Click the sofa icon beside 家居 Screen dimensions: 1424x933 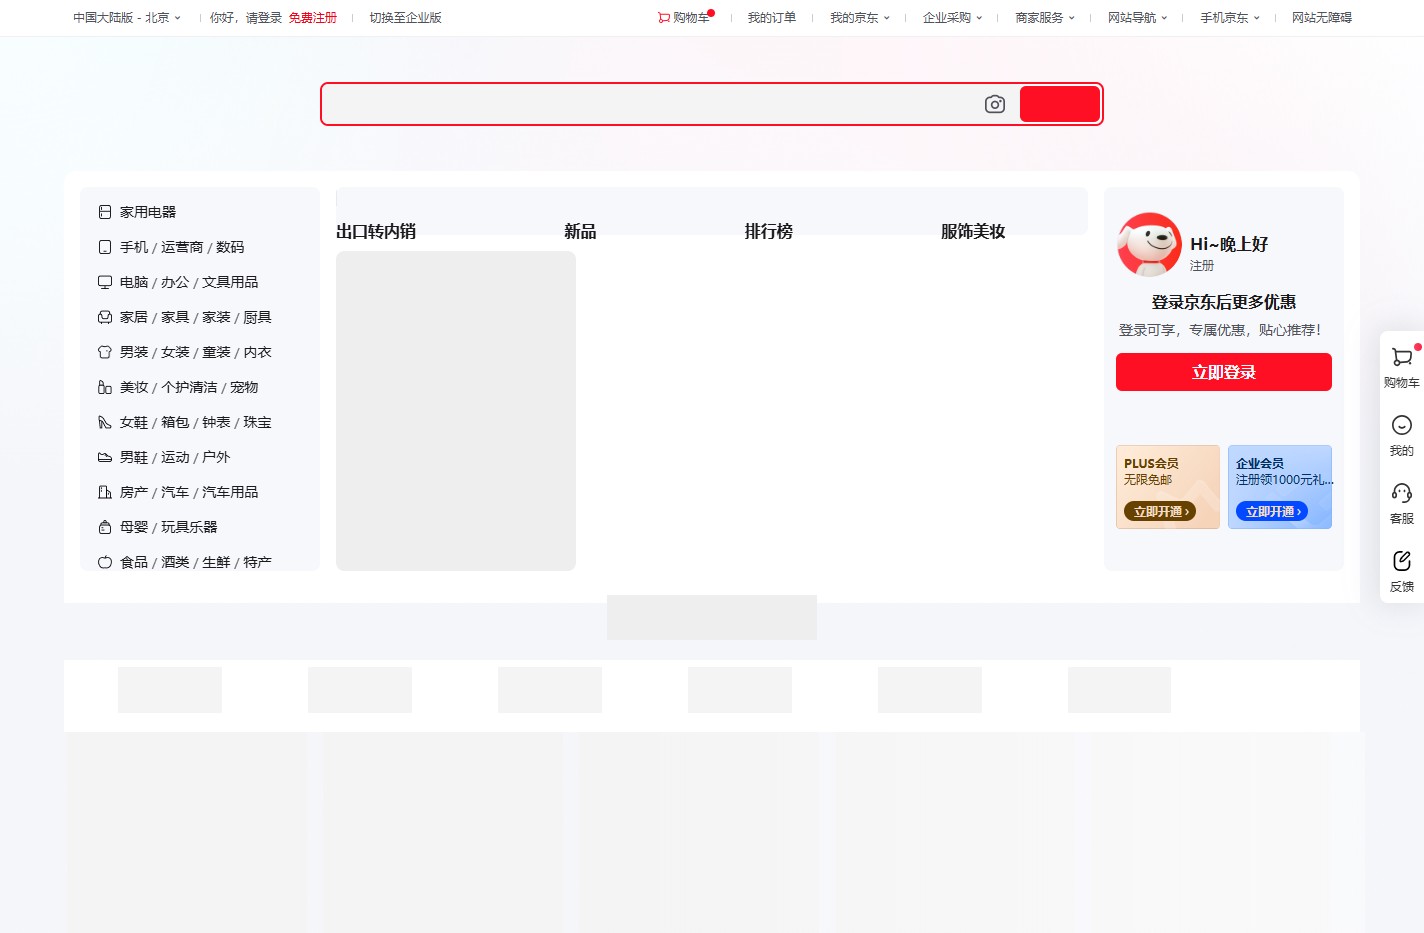pyautogui.click(x=105, y=317)
